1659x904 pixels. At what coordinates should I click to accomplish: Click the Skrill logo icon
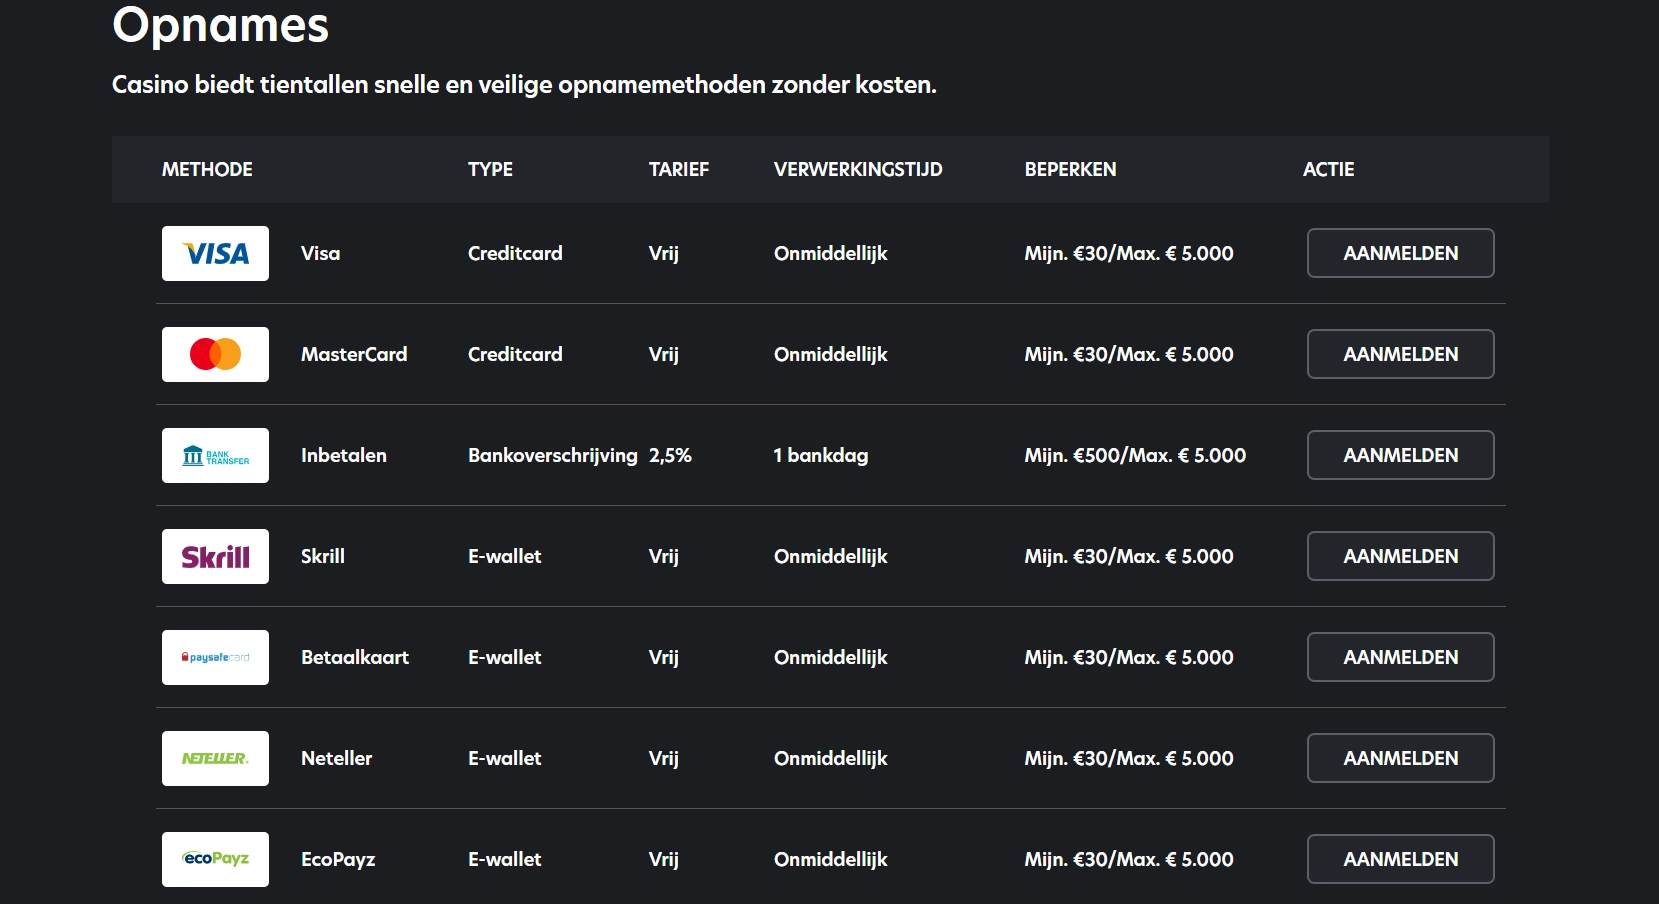215,556
